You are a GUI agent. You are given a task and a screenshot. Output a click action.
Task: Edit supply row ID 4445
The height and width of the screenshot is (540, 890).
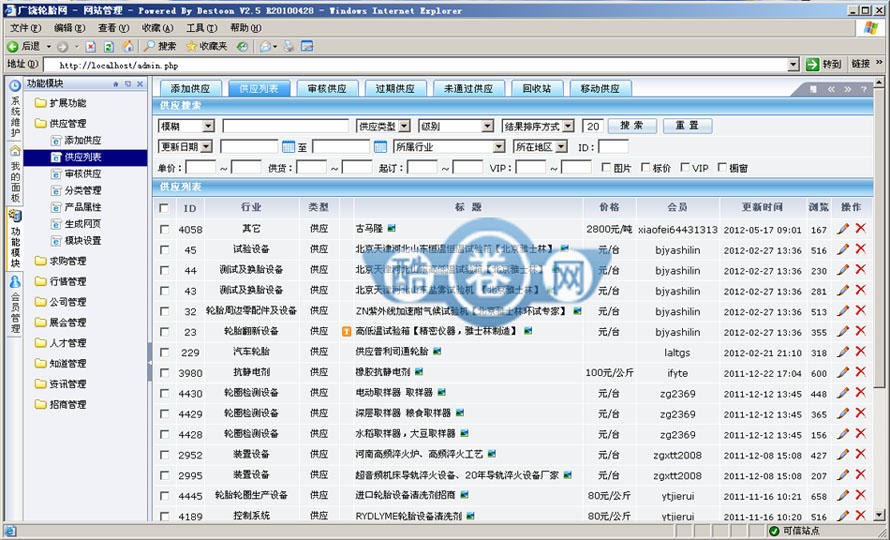coord(843,495)
